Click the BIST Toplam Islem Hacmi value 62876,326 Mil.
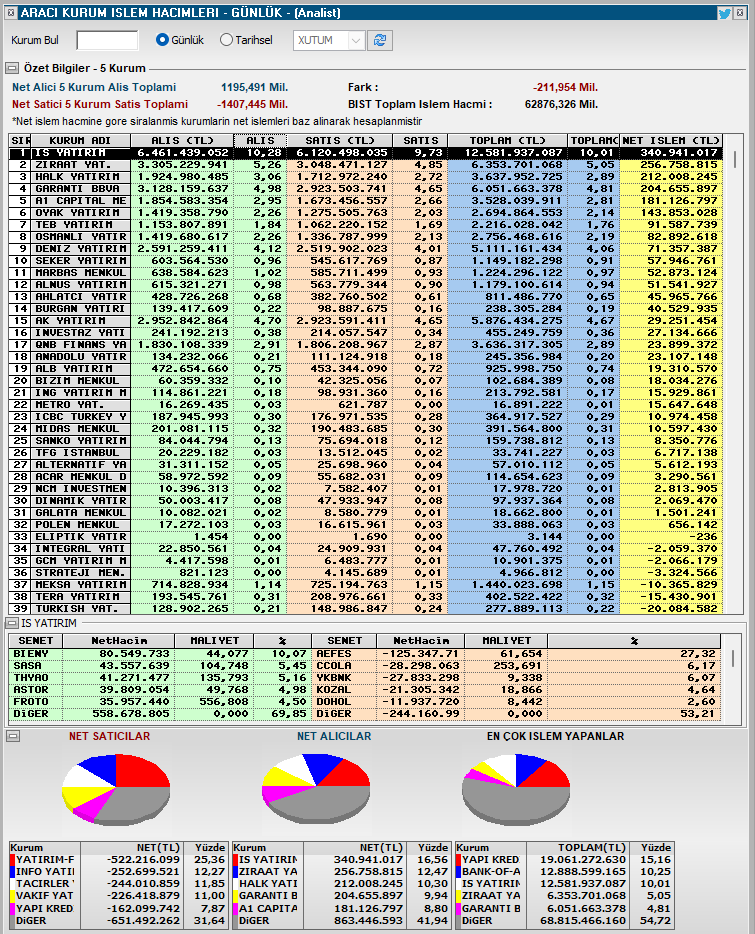This screenshot has width=755, height=934. pyautogui.click(x=561, y=104)
